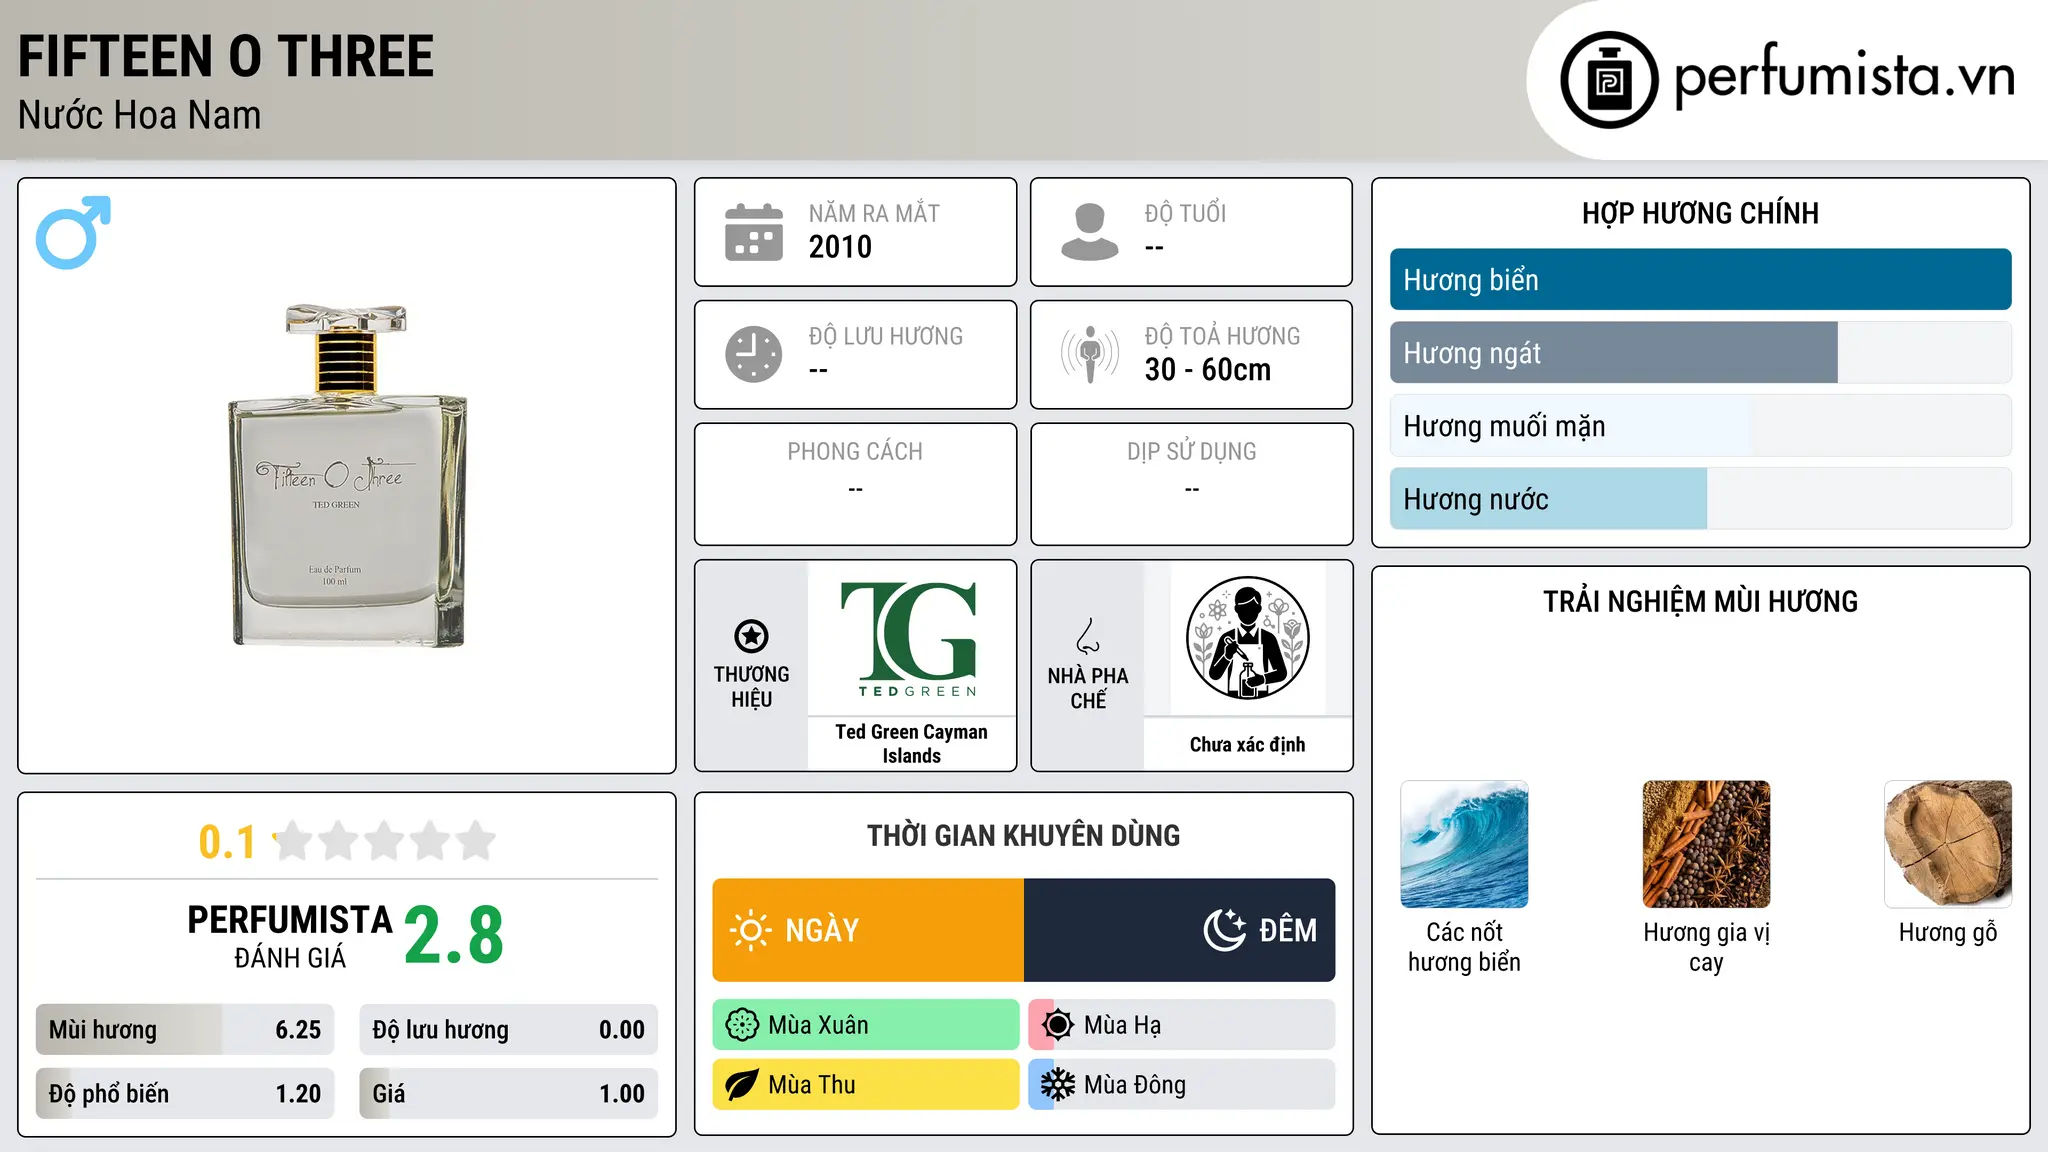This screenshot has width=2048, height=1152.
Task: Click the Mùi hương score bar
Action: [x=185, y=1030]
